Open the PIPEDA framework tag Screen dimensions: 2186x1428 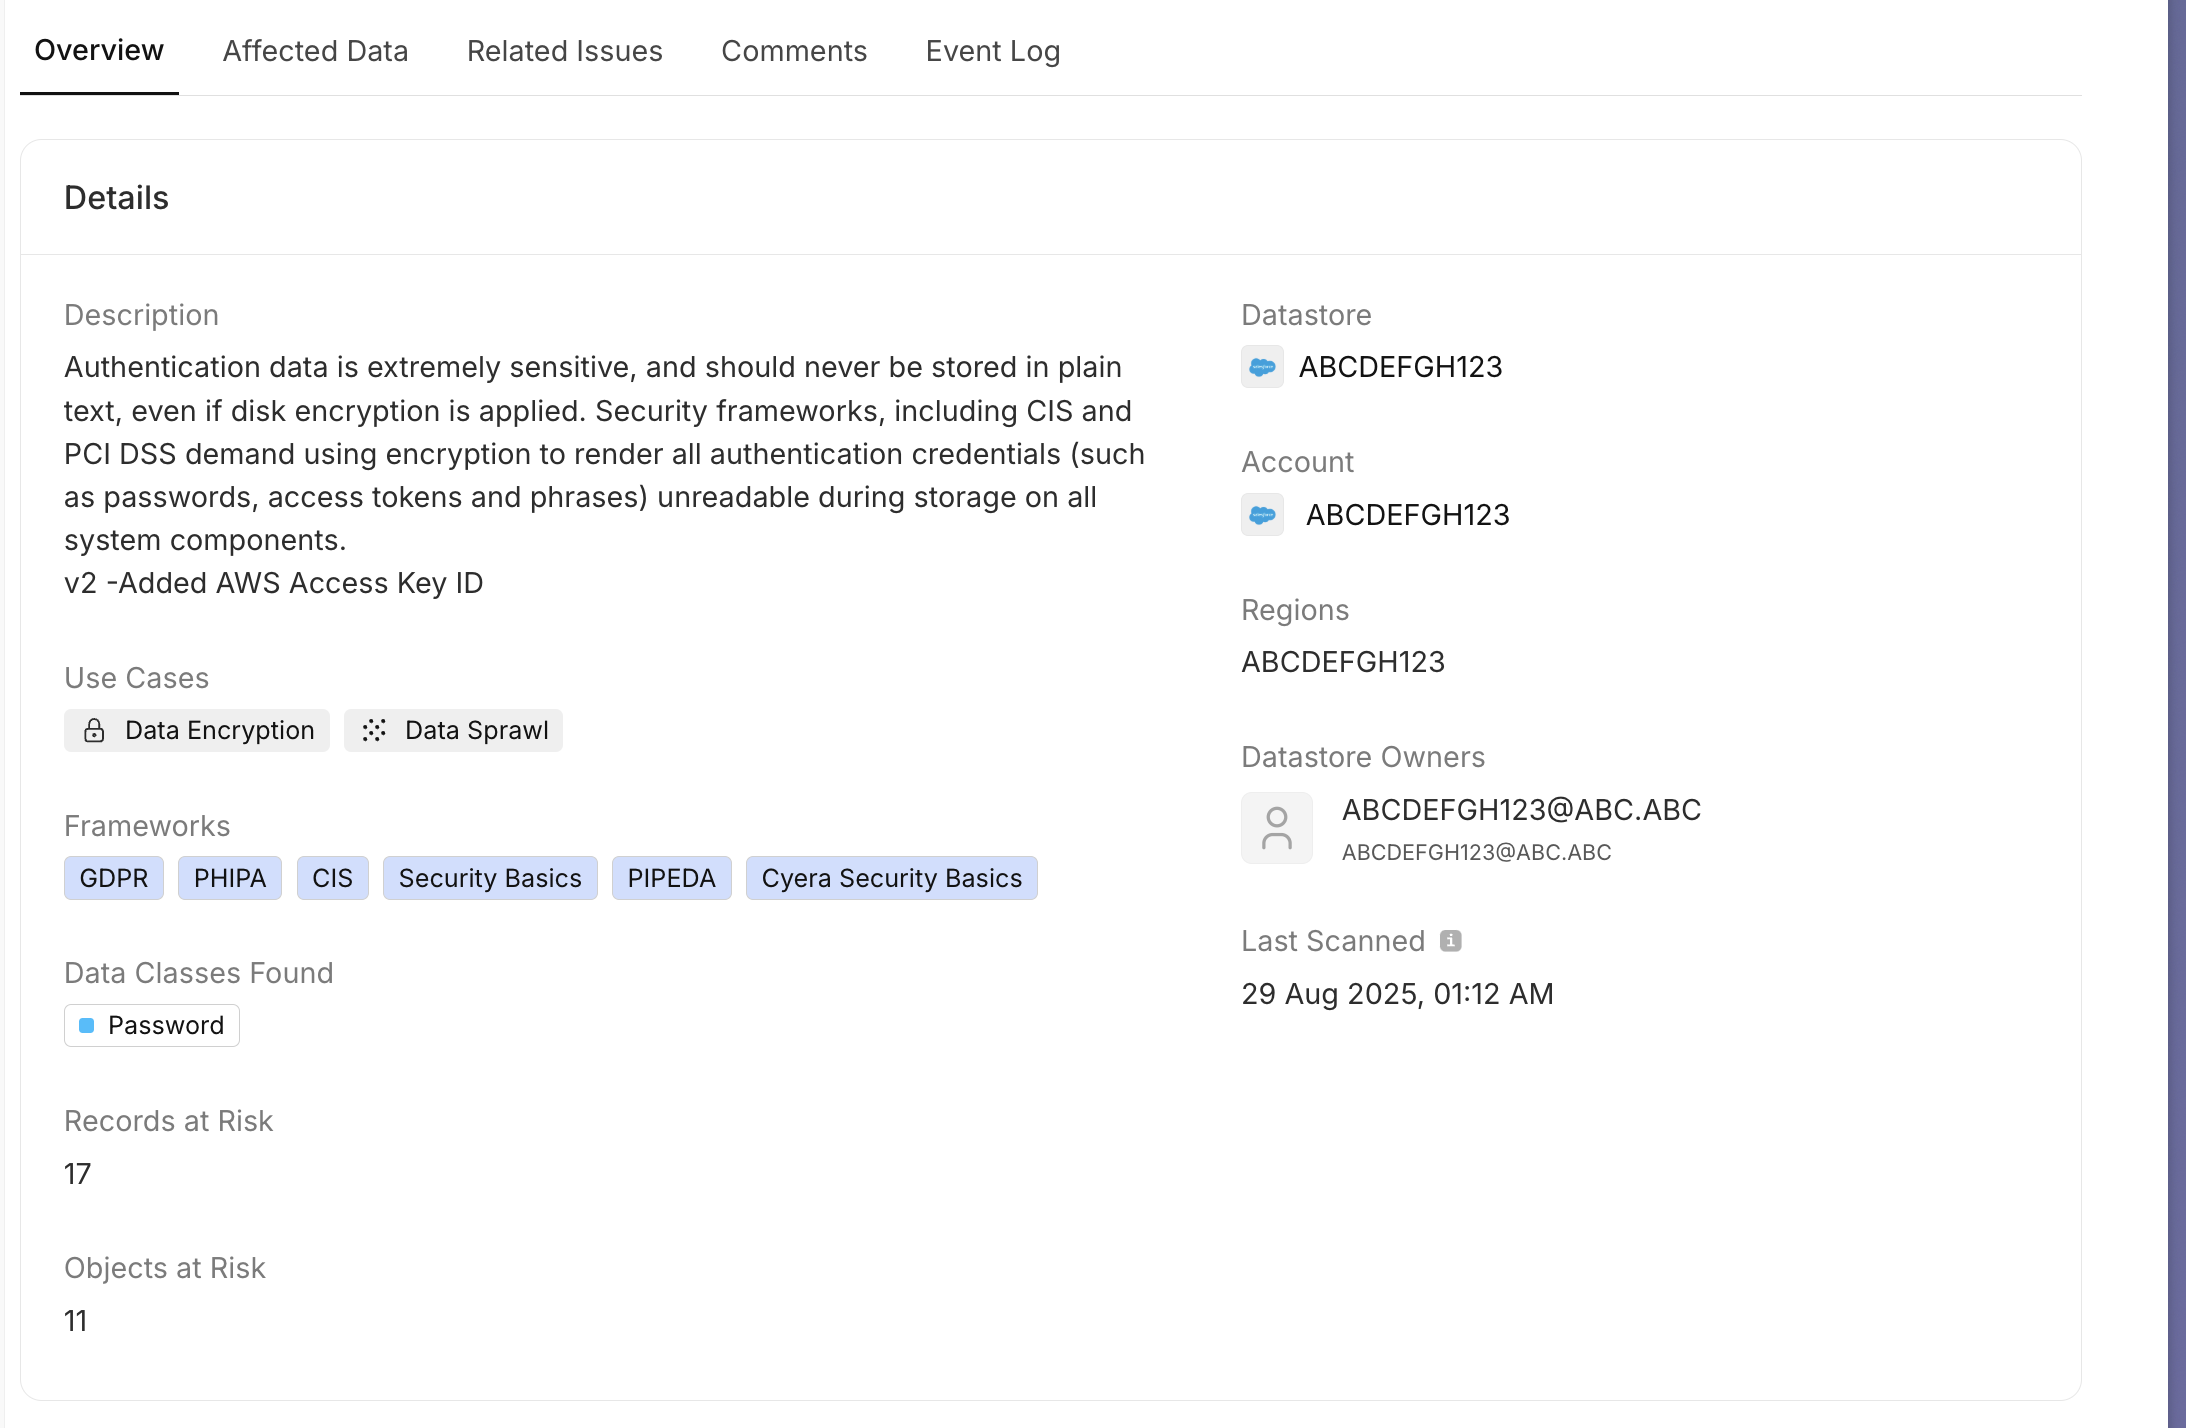tap(671, 878)
